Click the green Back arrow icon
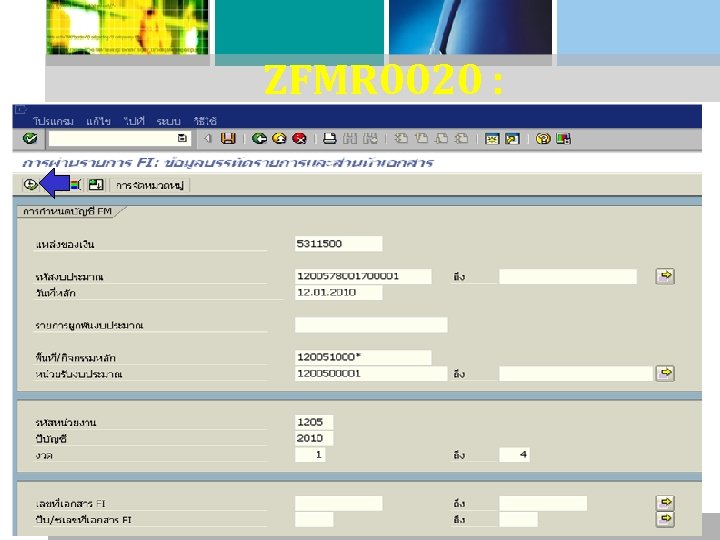This screenshot has width=720, height=540. point(259,138)
